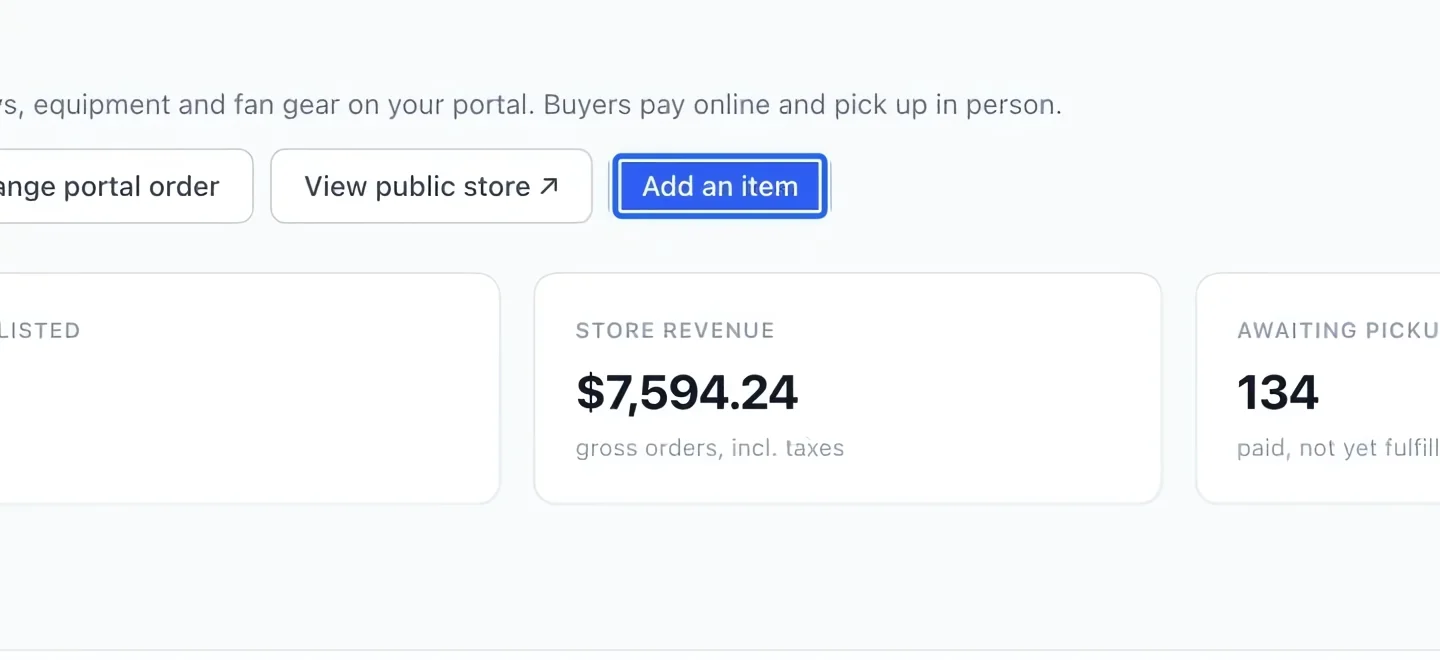The image size is (1440, 660).
Task: Click the external arrow icon on View public store
Action: tap(549, 186)
